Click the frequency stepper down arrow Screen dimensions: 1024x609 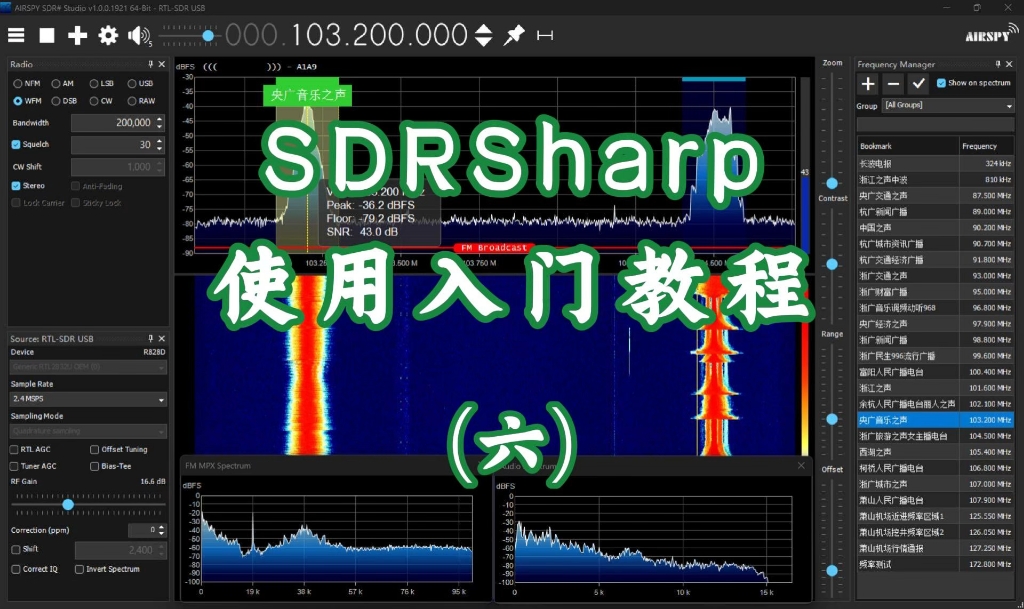coord(483,42)
